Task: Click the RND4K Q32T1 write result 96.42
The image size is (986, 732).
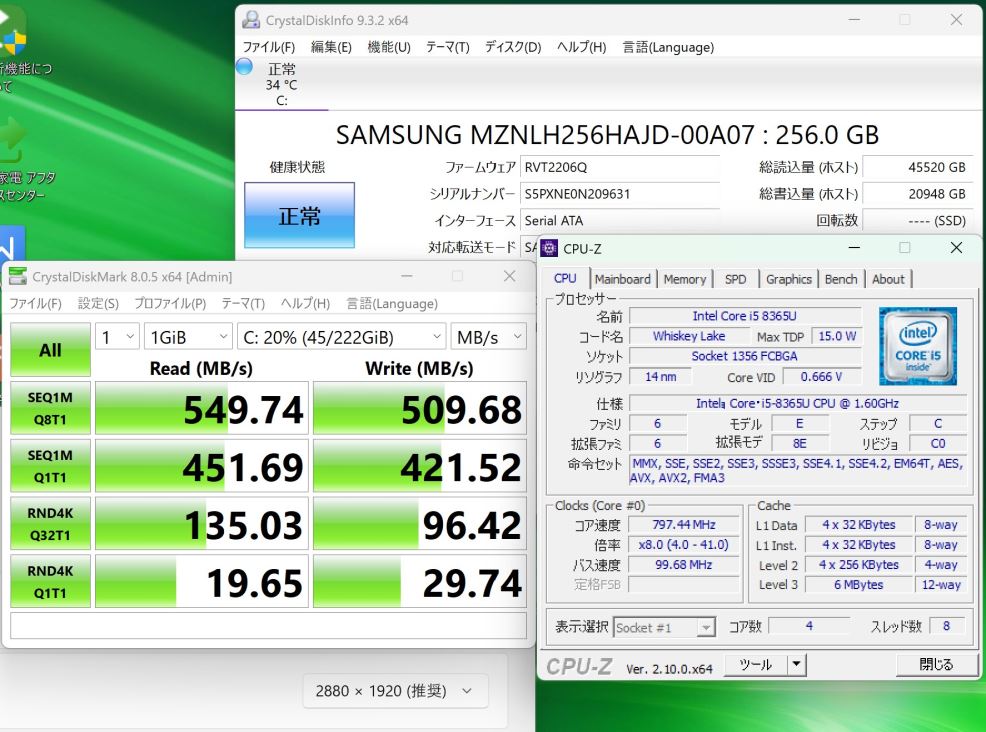Action: 420,524
